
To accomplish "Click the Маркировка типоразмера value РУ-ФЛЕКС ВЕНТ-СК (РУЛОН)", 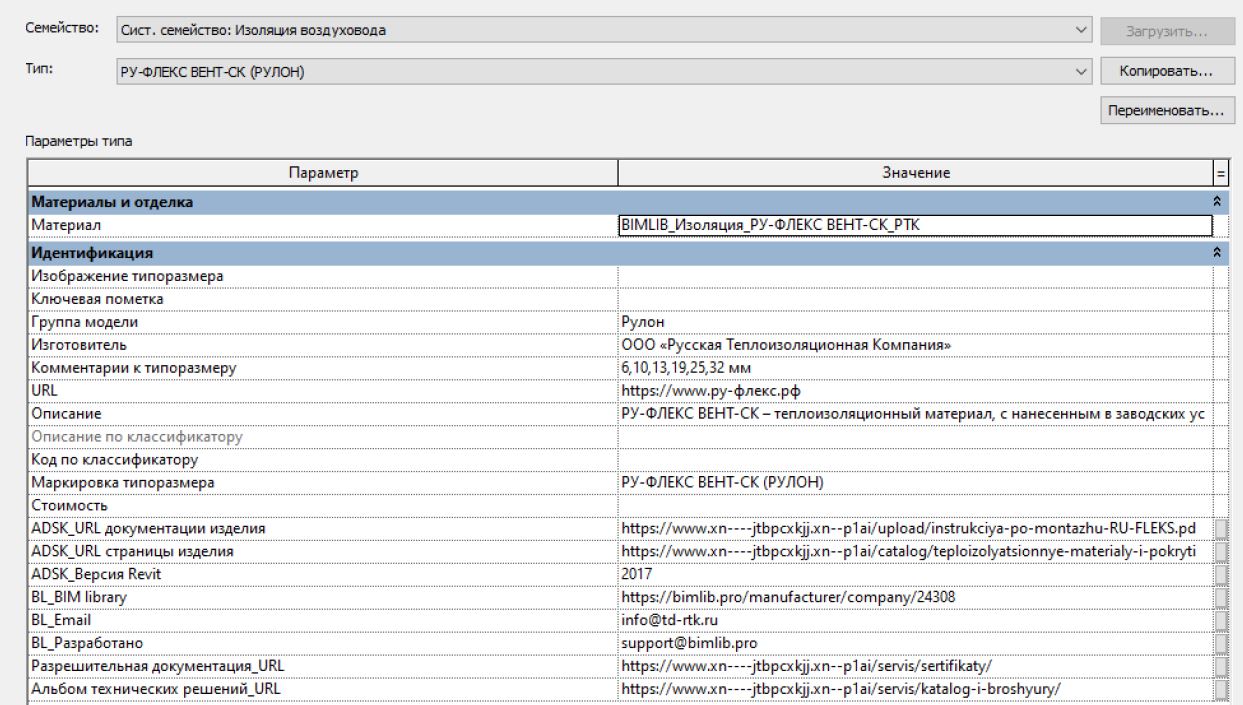I will (x=723, y=484).
